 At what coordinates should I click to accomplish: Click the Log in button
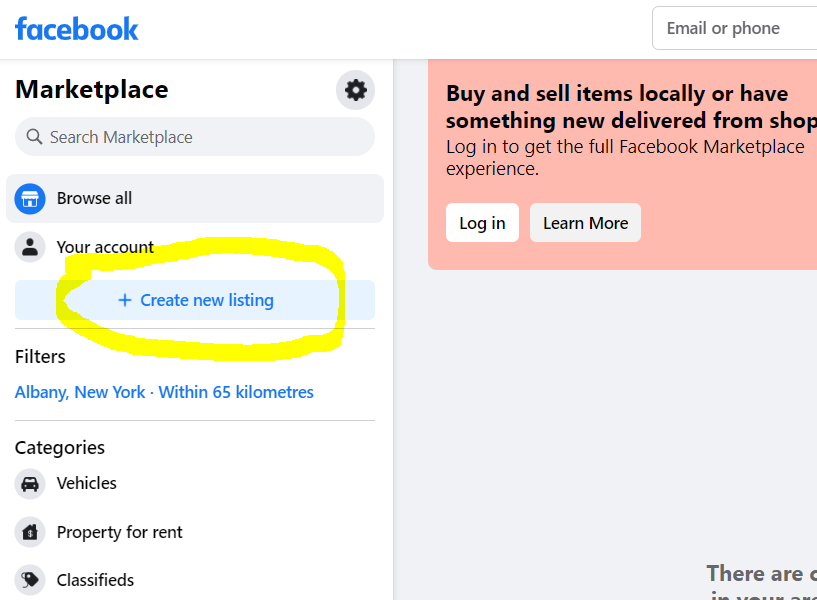pos(482,223)
